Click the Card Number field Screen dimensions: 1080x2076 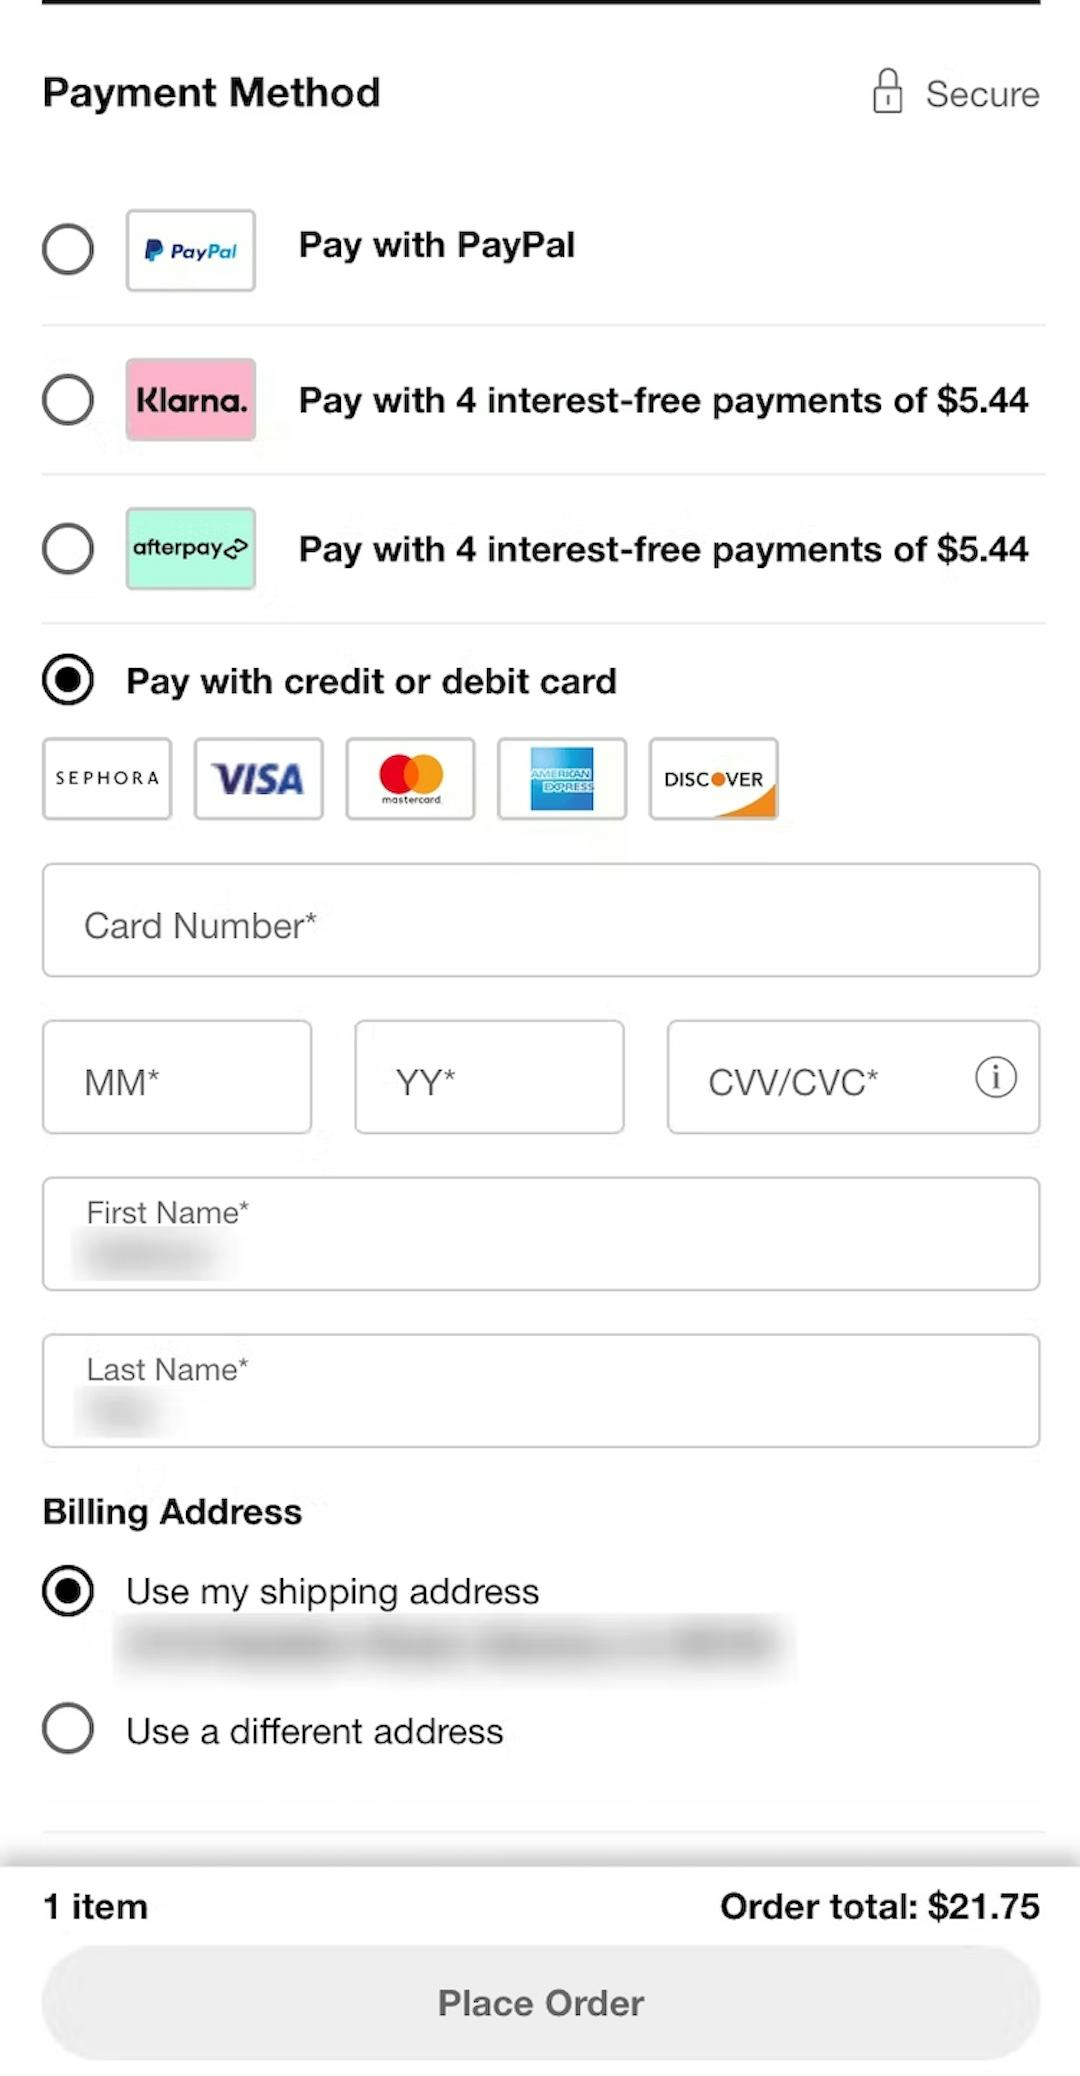click(x=540, y=921)
